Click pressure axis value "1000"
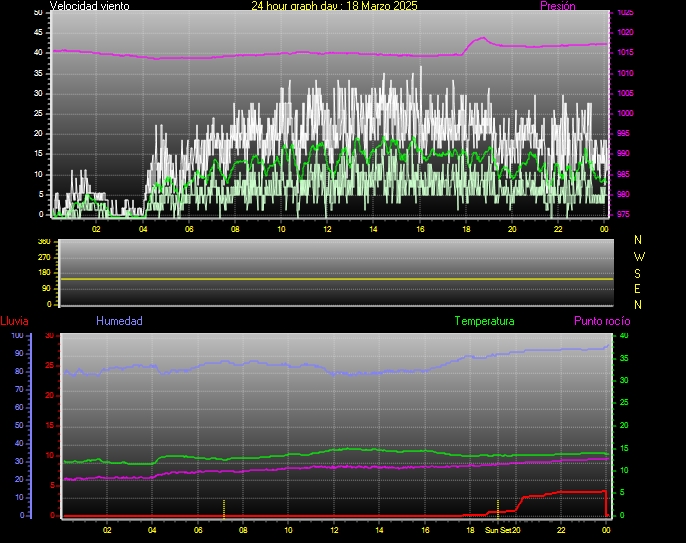The image size is (686, 543). 625,113
